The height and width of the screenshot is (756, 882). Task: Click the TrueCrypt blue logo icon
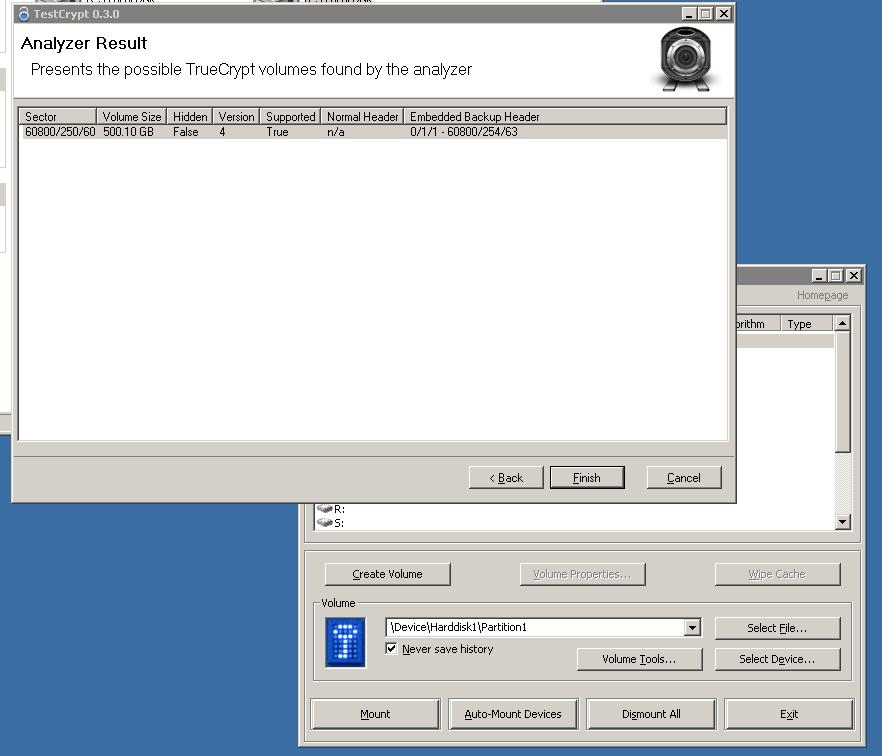(345, 642)
